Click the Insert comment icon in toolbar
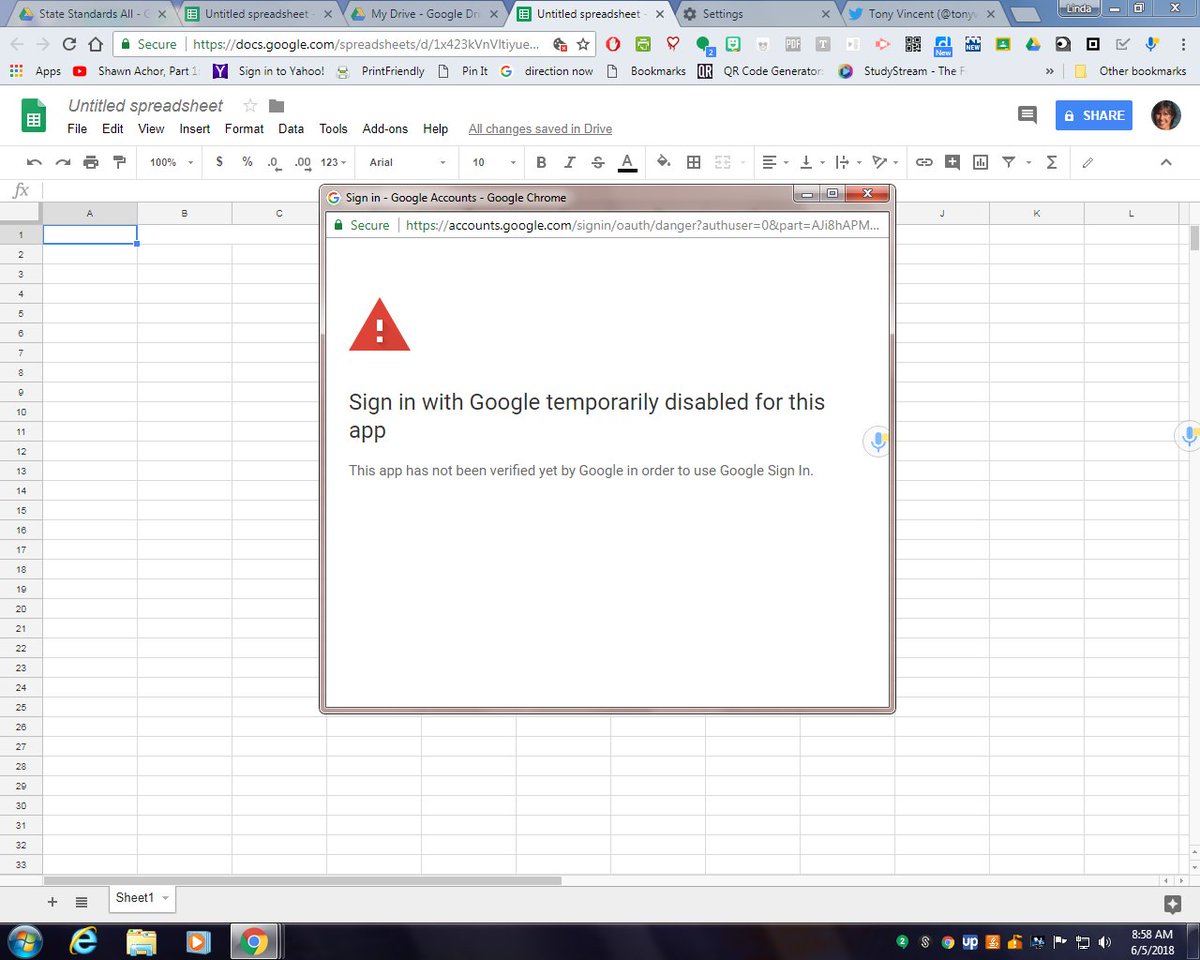Image resolution: width=1200 pixels, height=960 pixels. 952,162
